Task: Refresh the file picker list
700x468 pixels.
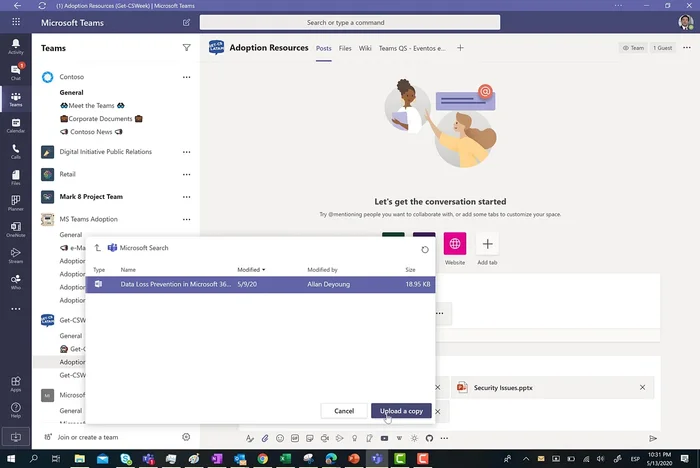Action: point(425,250)
